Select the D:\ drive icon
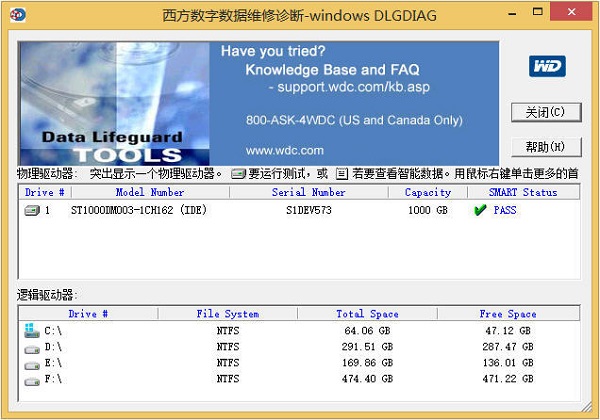The image size is (600, 420). [32, 346]
